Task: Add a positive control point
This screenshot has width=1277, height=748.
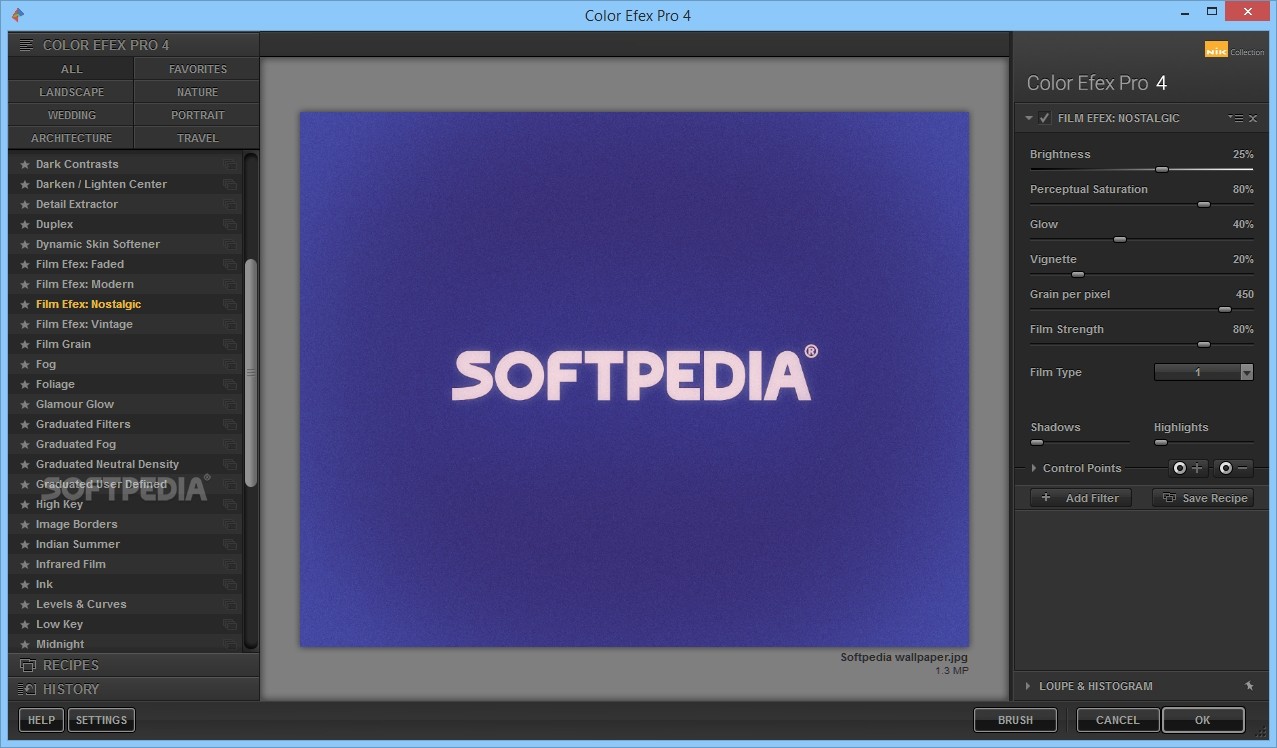Action: (1188, 468)
